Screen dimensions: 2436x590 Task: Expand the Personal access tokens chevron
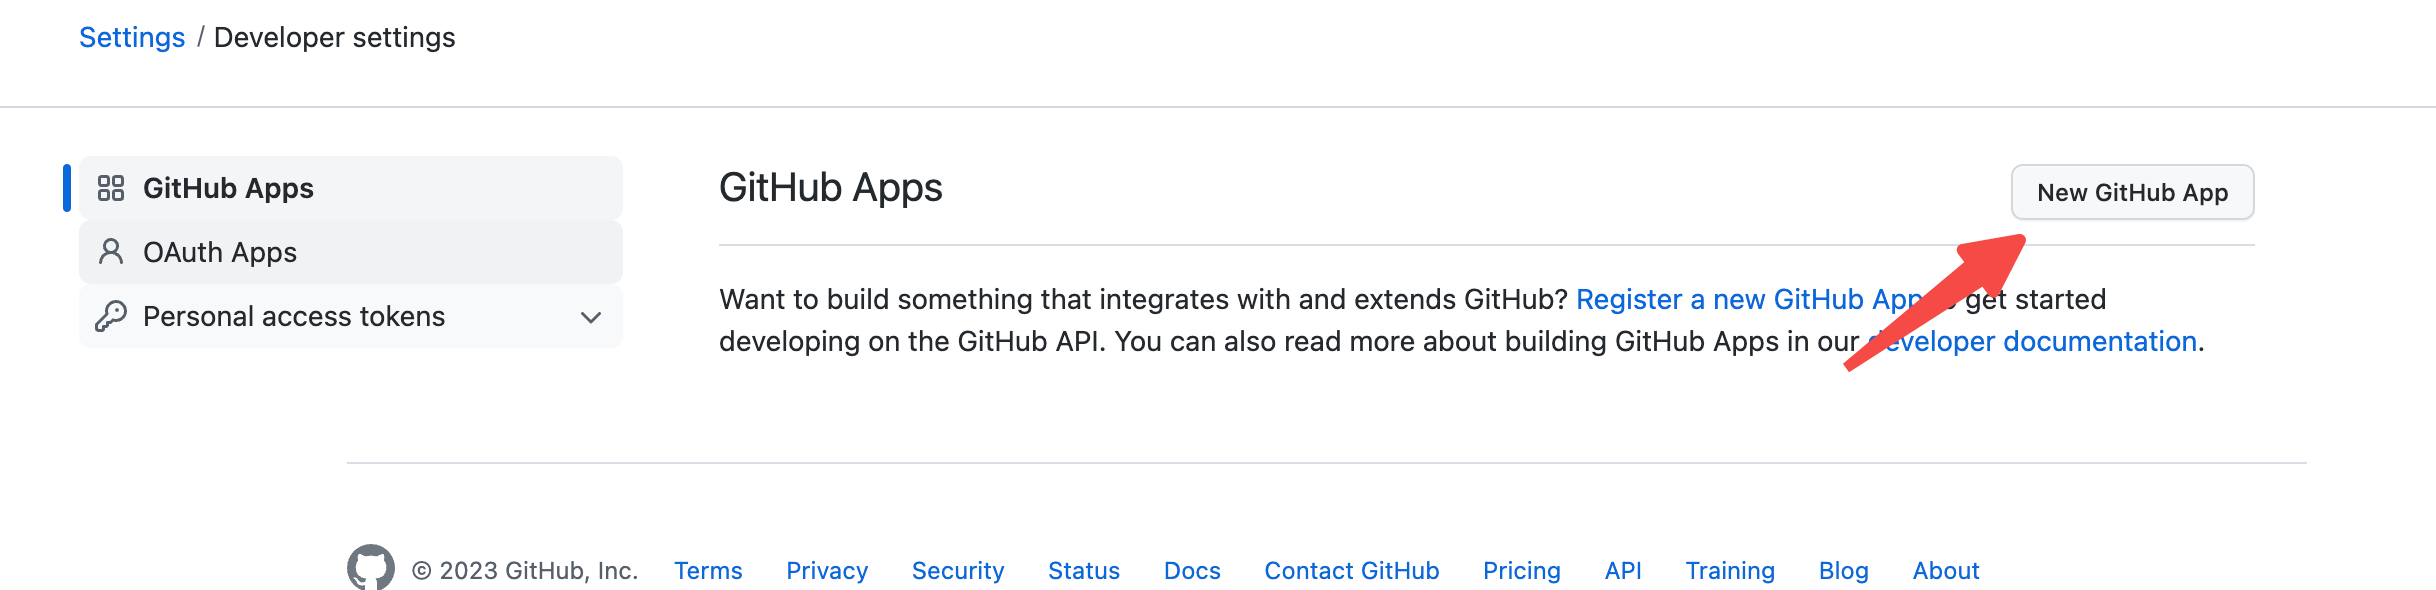[591, 317]
